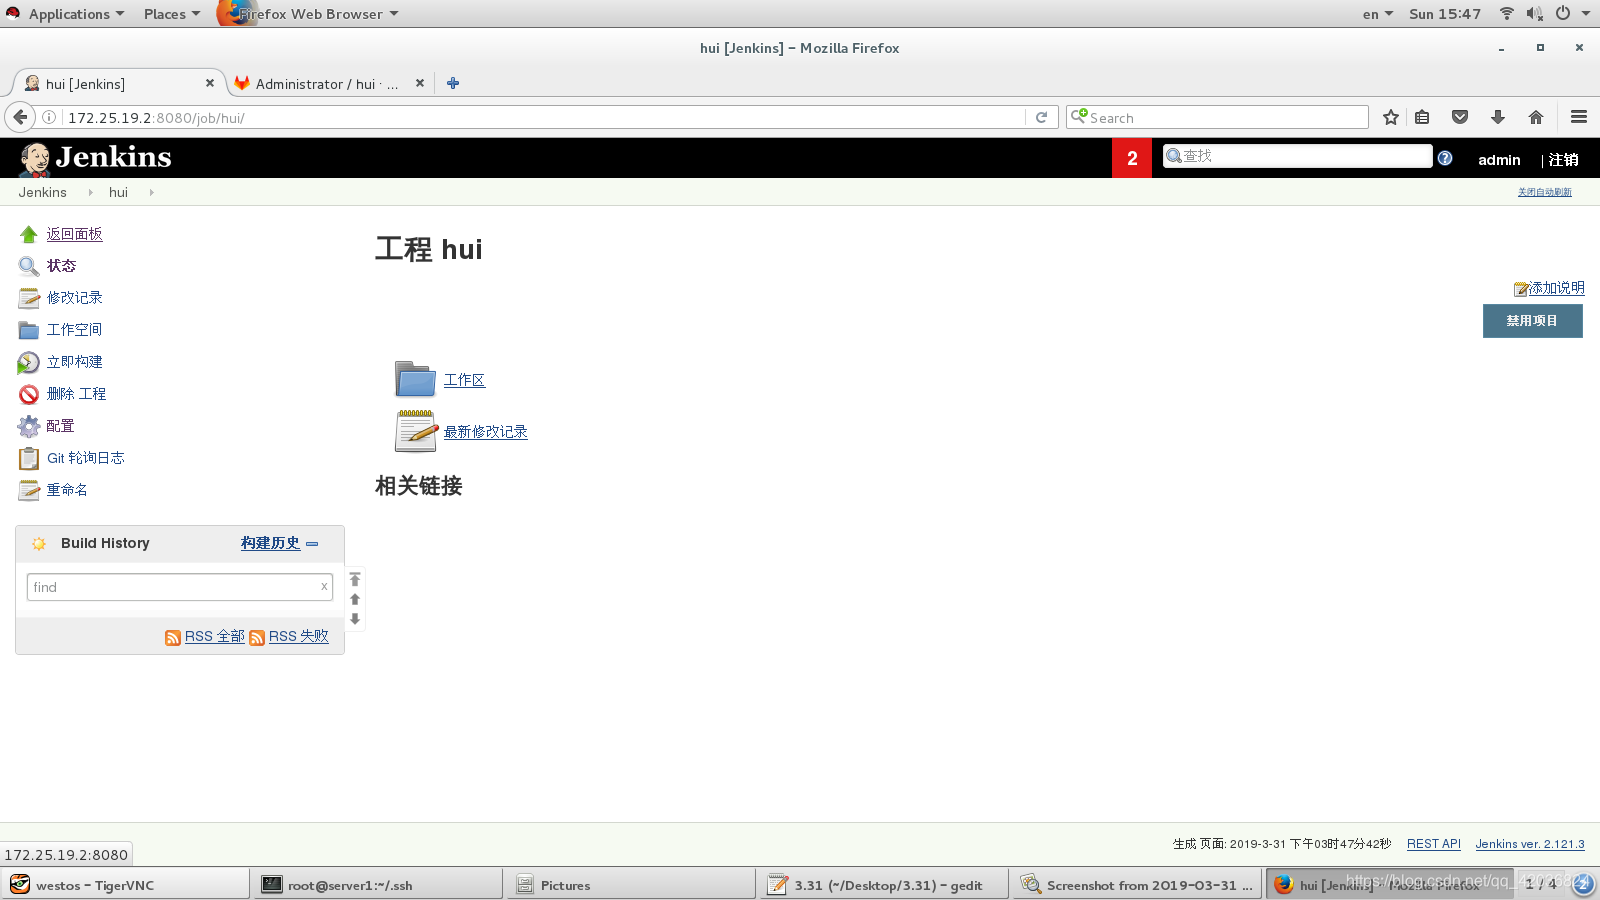Click the RSS 全部 feed icon
Screen dimensions: 1600x900
173,638
